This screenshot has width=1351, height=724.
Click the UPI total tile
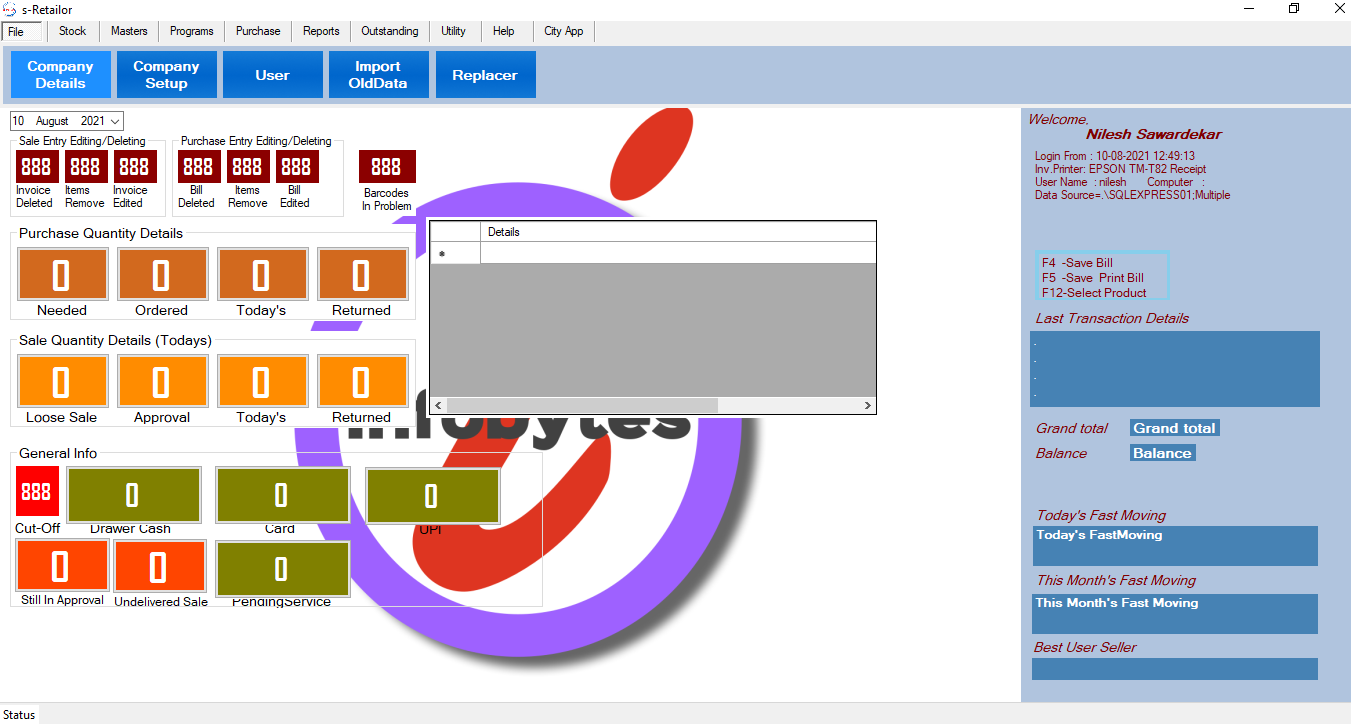click(x=432, y=495)
